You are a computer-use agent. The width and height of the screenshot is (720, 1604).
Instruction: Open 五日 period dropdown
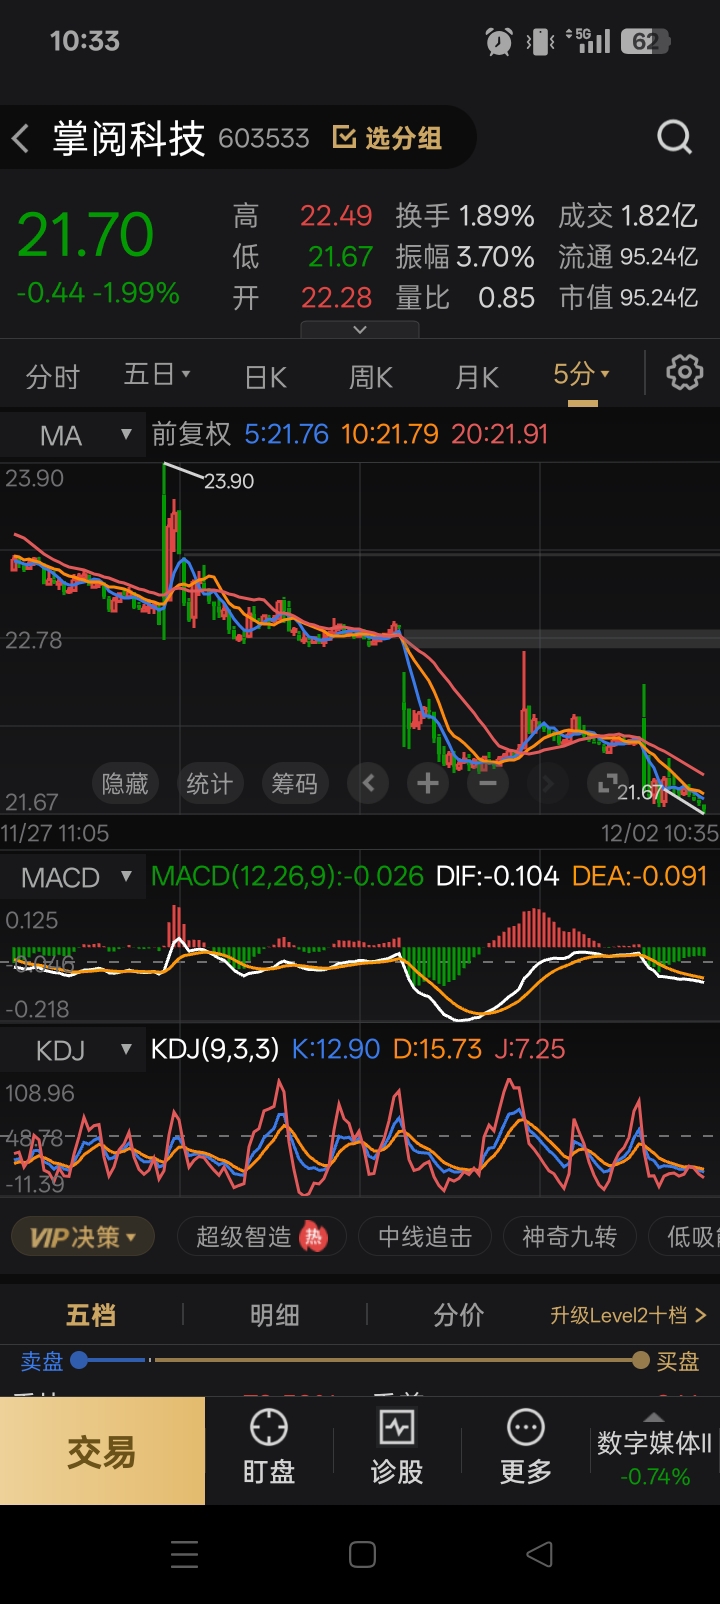[x=157, y=375]
